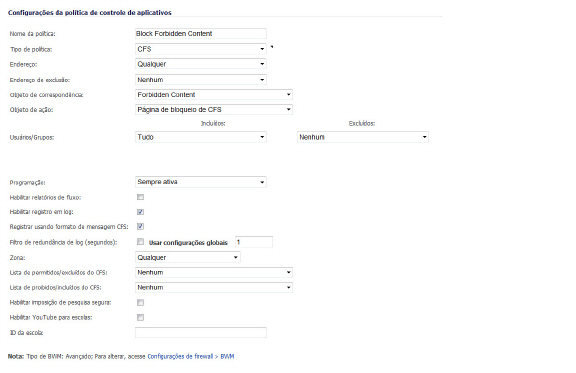Image resolution: width=576 pixels, height=373 pixels.
Task: Expand the Programação schedule dropdown
Action: 201,182
